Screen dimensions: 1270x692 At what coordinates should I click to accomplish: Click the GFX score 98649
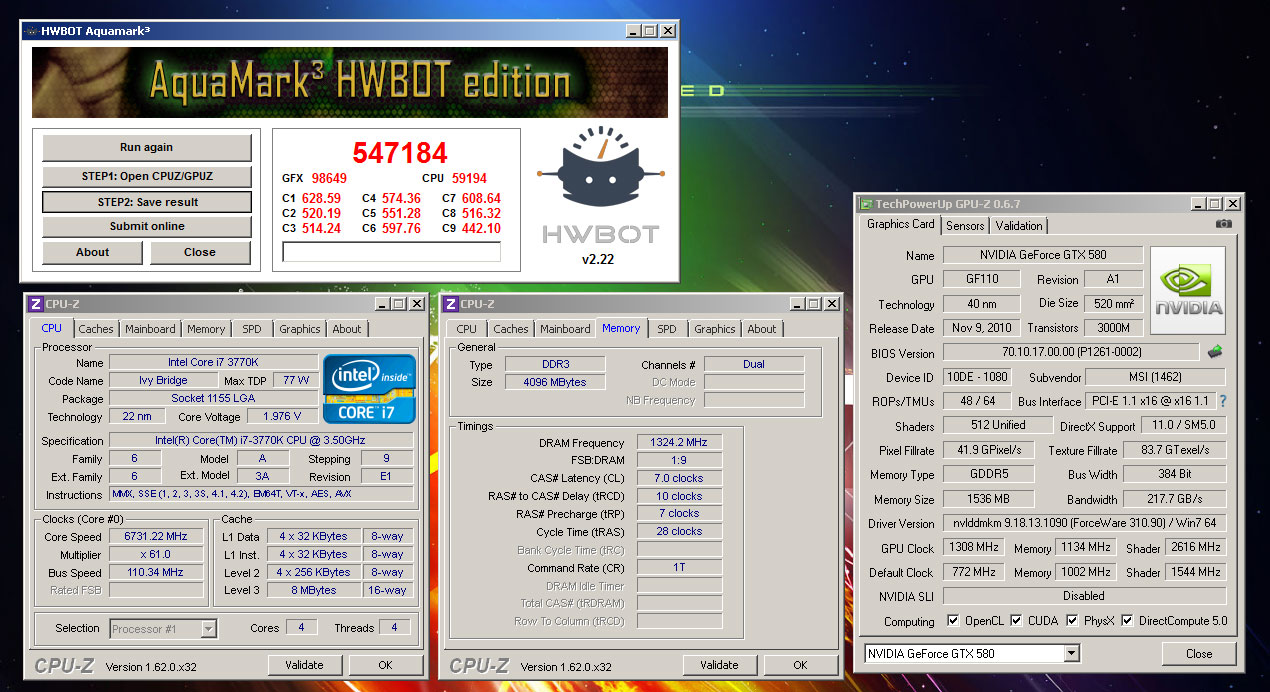click(329, 179)
